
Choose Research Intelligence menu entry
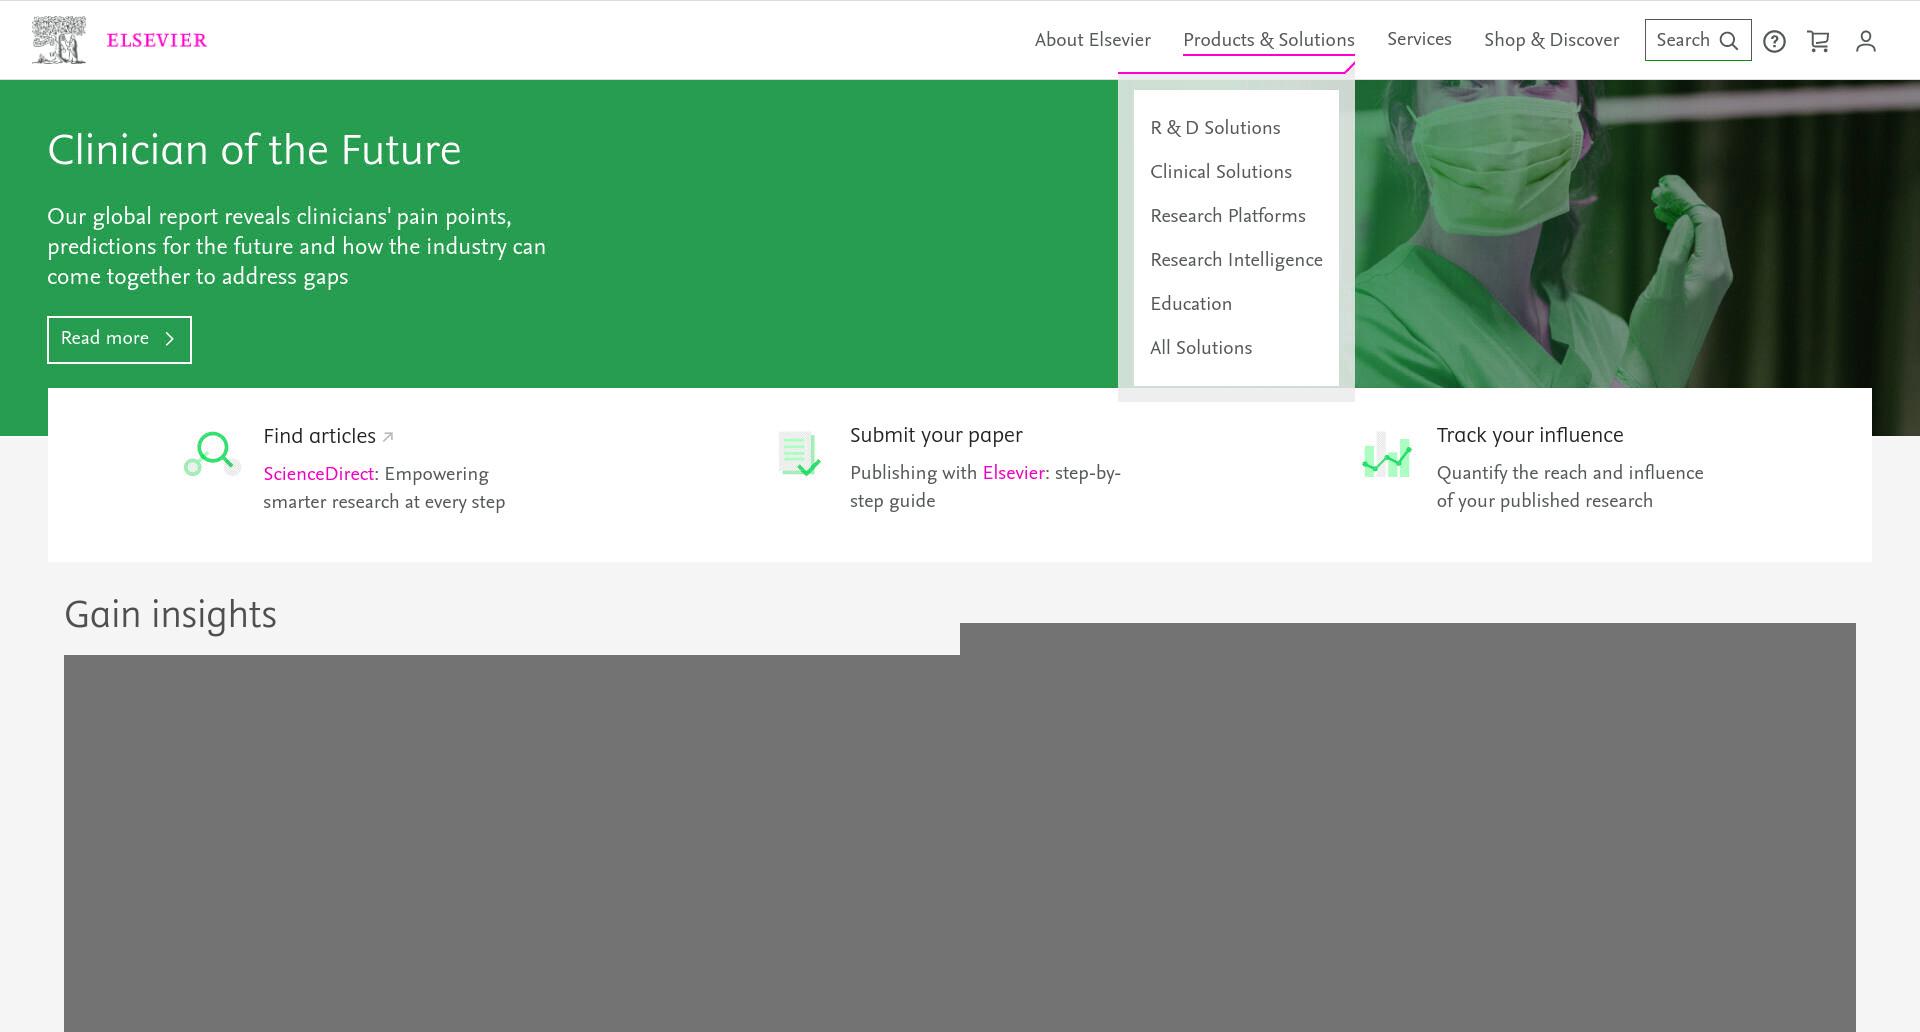1236,260
